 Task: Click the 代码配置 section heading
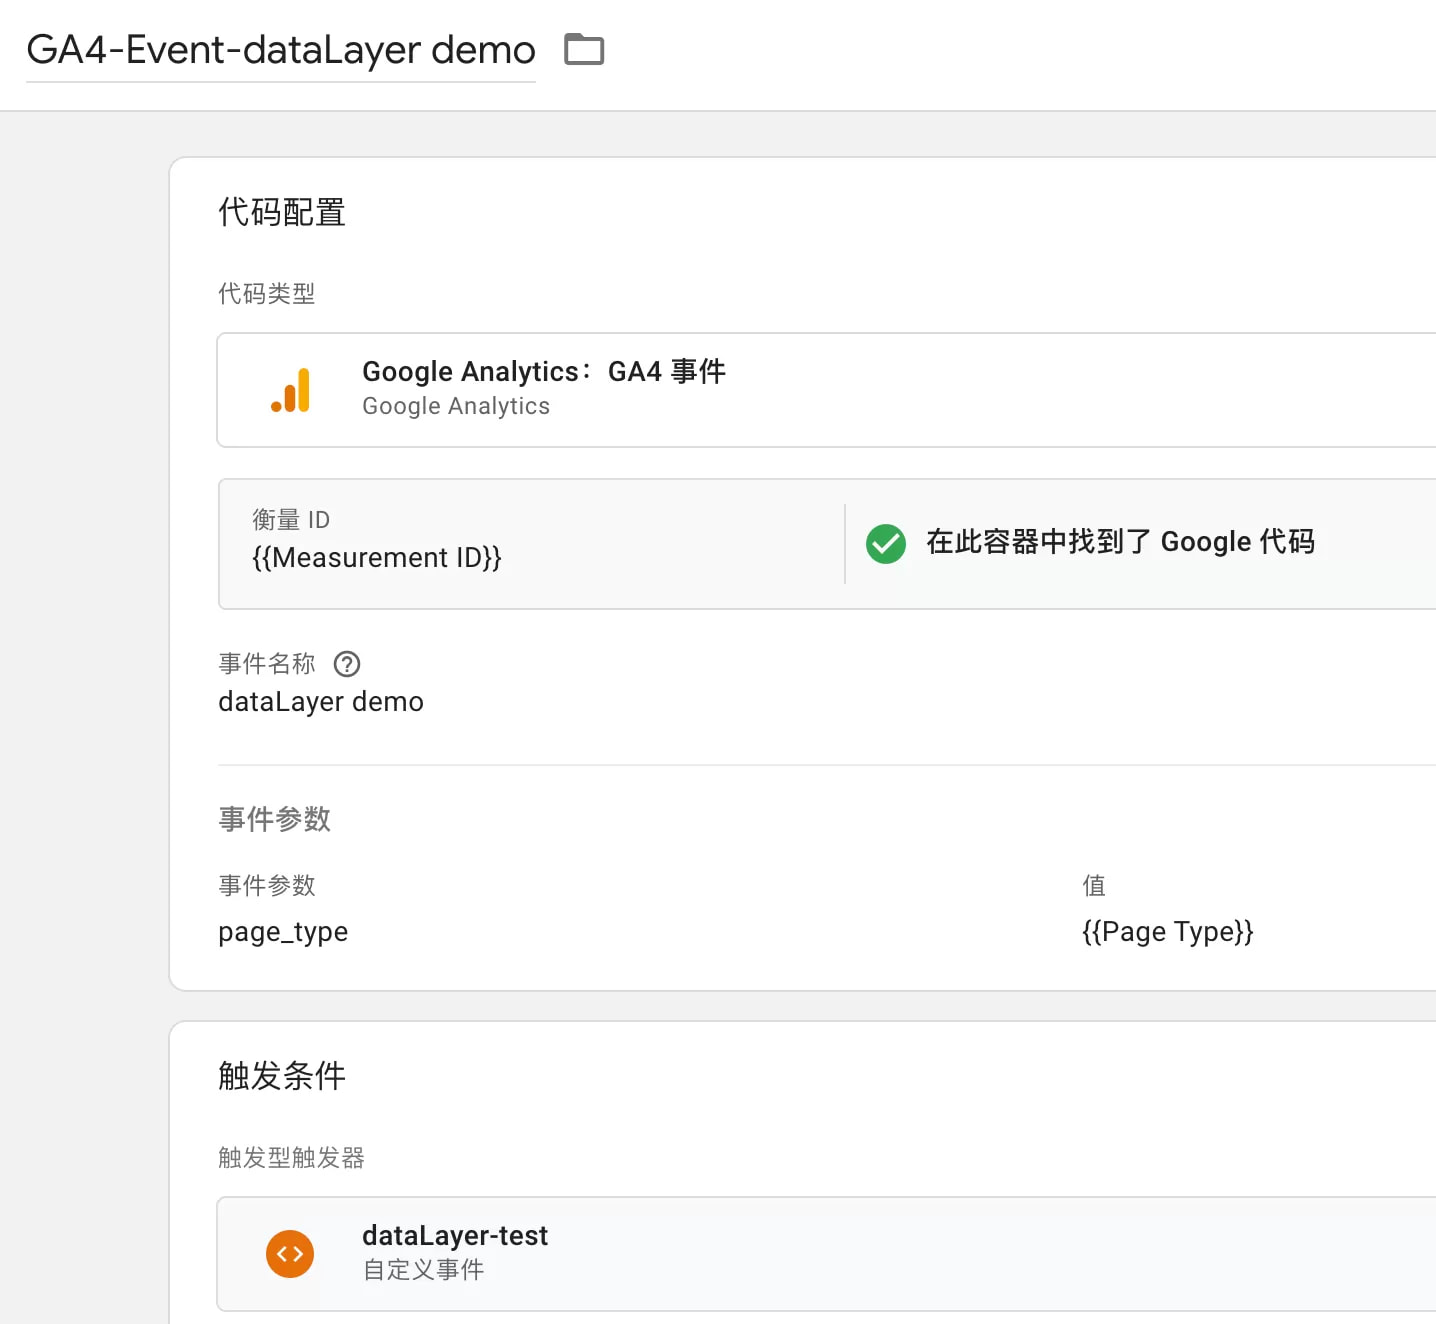(x=282, y=212)
